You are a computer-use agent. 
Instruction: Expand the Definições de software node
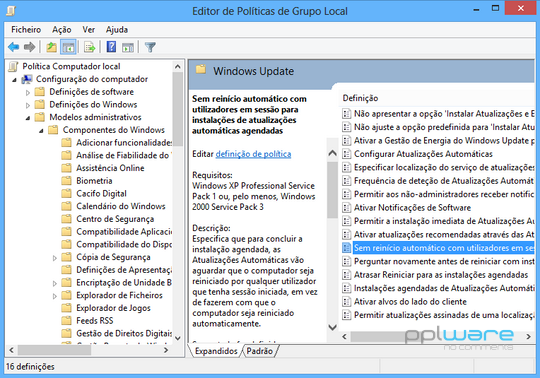click(28, 92)
